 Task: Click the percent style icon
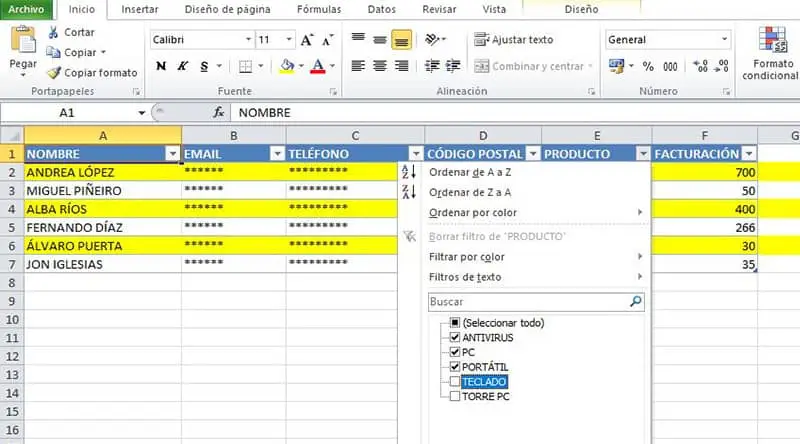(x=647, y=66)
